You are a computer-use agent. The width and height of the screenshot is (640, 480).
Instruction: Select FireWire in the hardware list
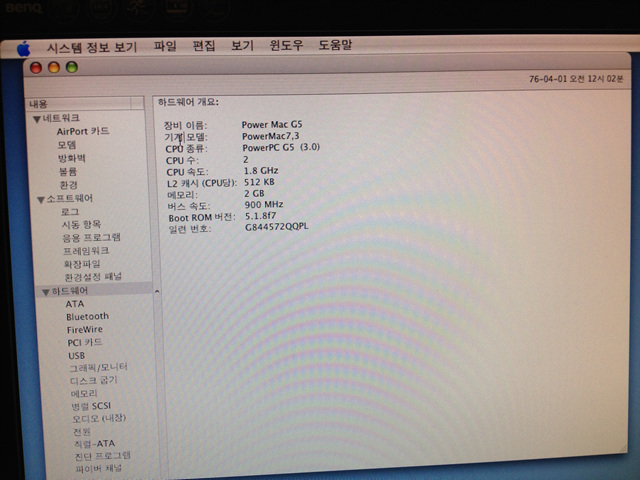[87, 329]
